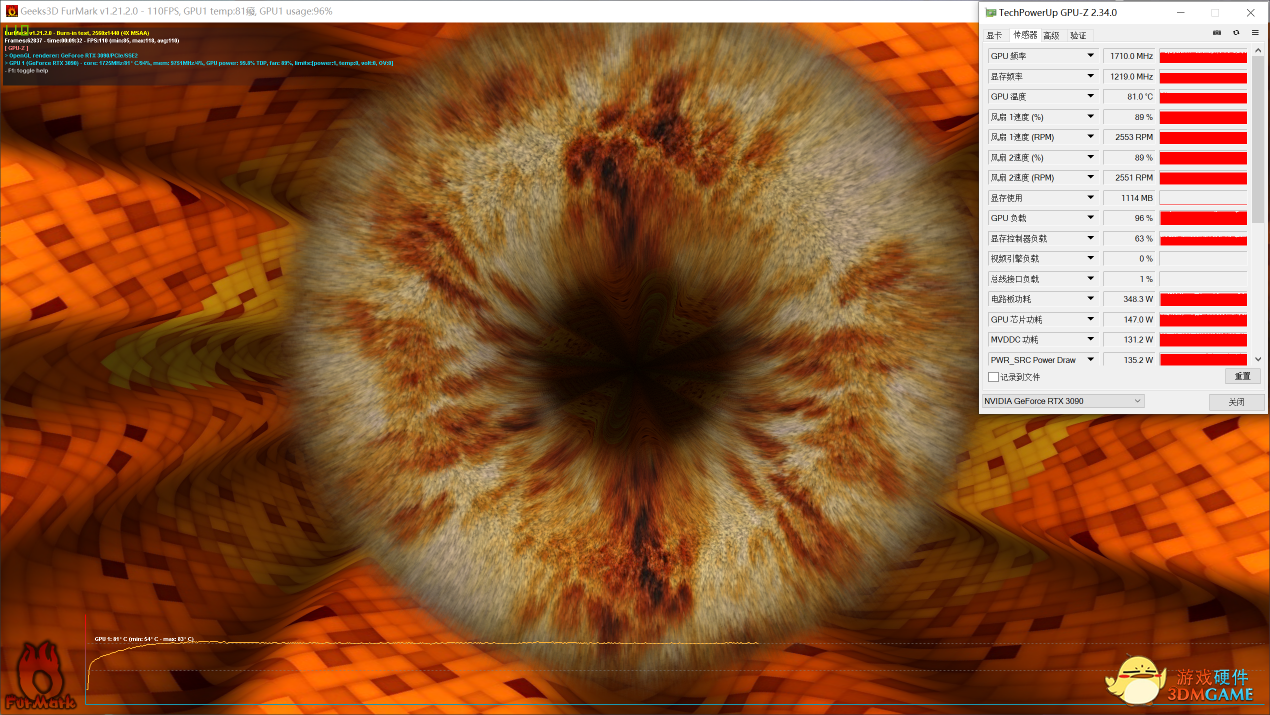Screen dimensions: 1270x715
Task: Enable the 记录到文件 checkbox
Action: pyautogui.click(x=993, y=377)
